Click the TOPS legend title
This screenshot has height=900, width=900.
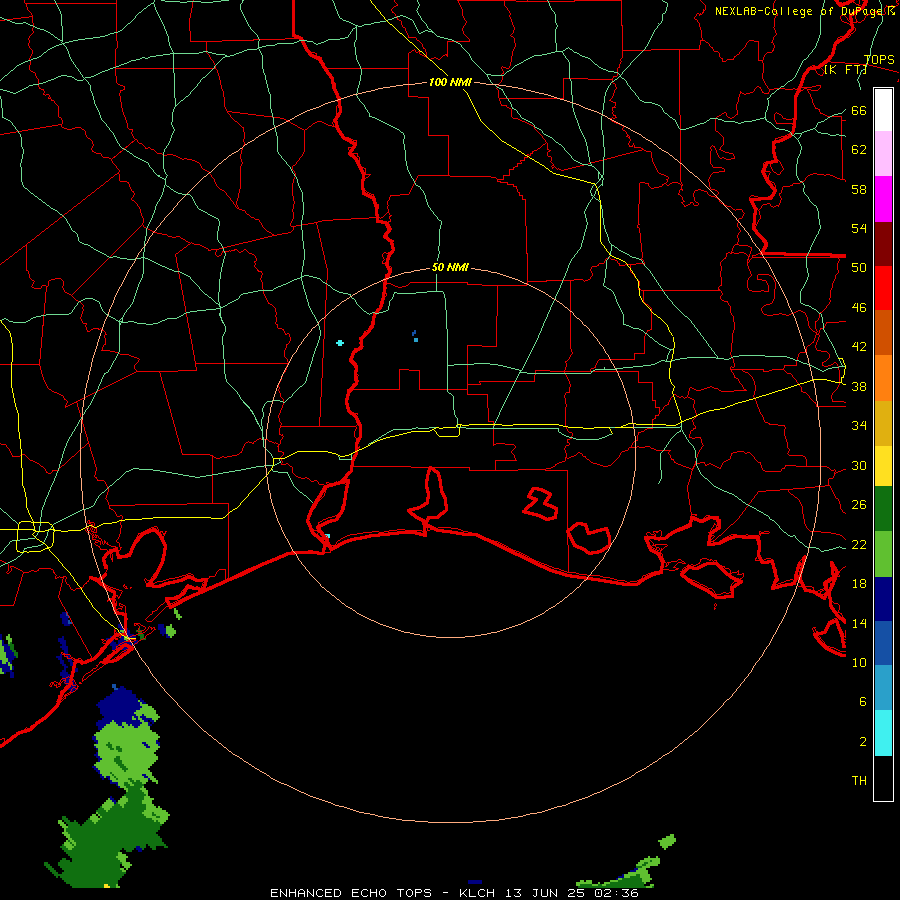[879, 59]
